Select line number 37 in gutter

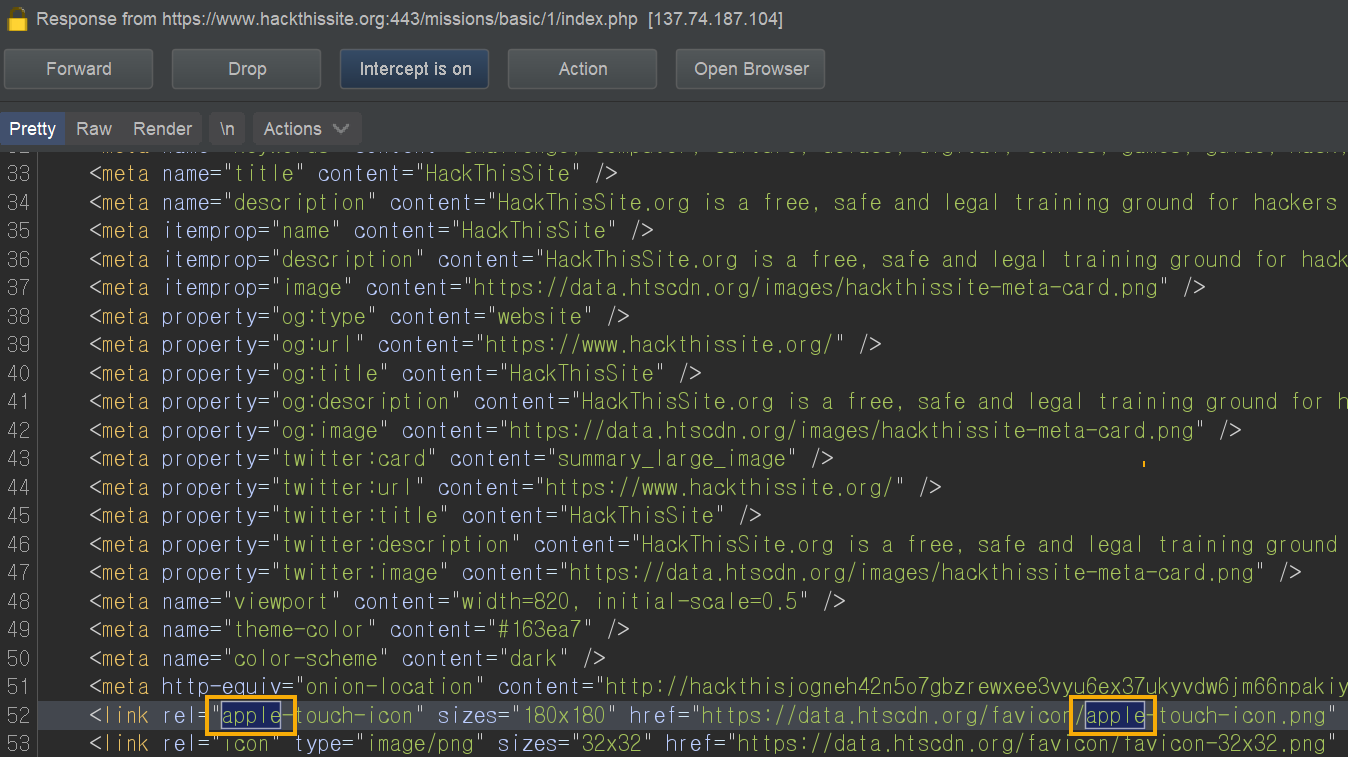18,288
